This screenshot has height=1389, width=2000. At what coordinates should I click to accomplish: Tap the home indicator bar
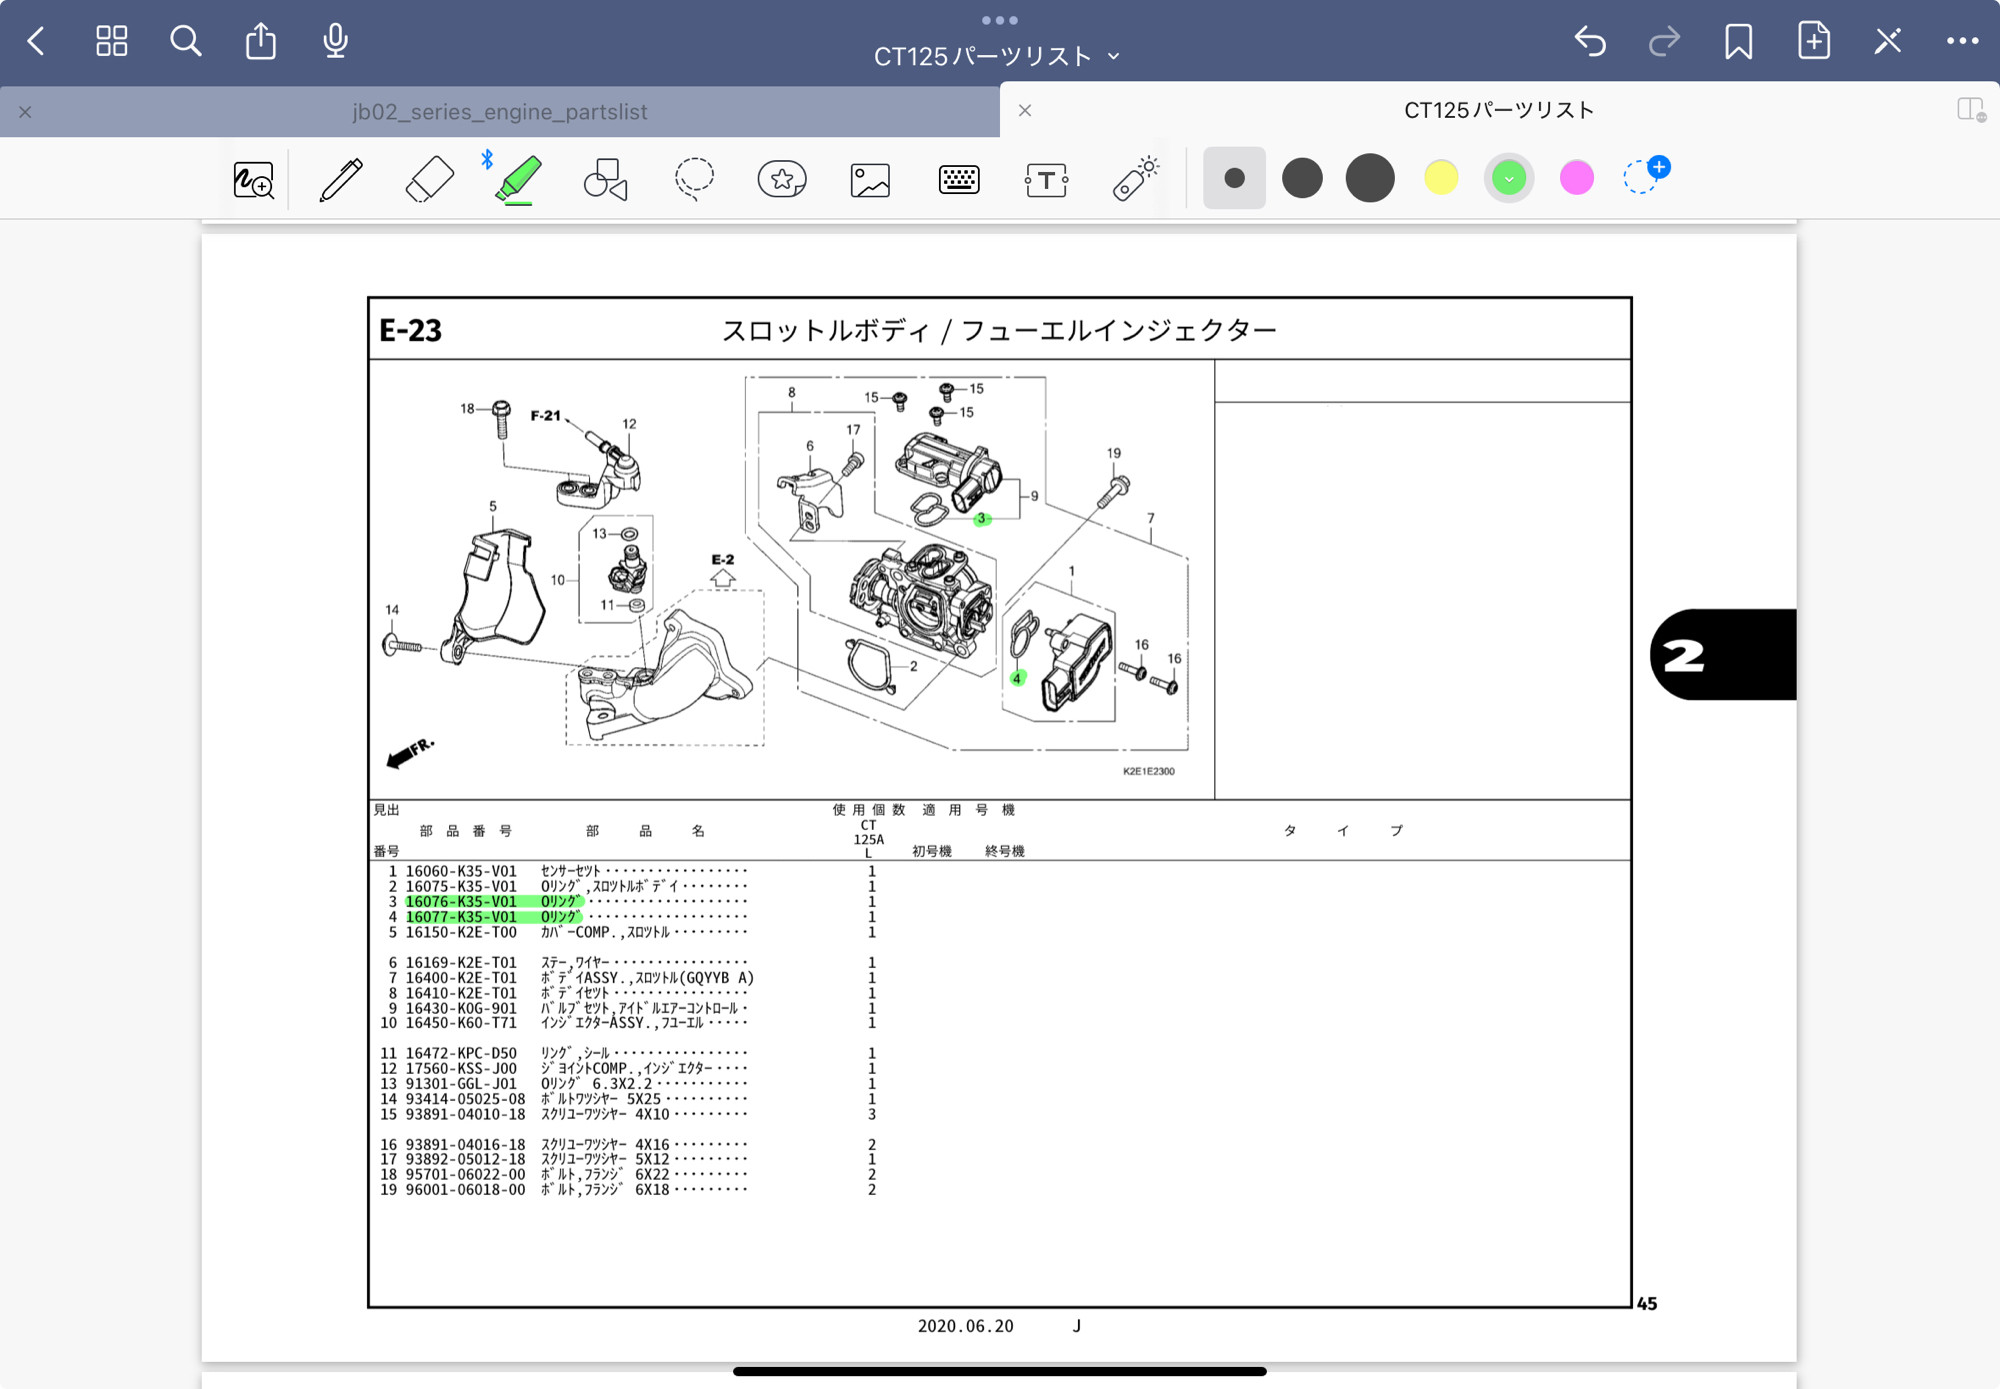click(x=1000, y=1371)
